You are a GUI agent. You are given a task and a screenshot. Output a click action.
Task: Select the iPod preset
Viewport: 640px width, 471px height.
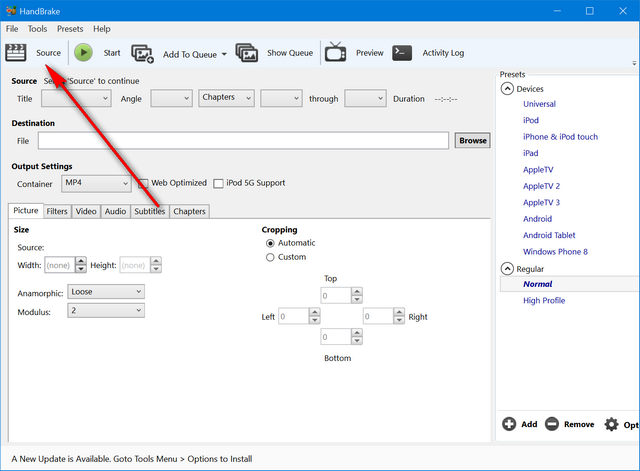tap(531, 120)
